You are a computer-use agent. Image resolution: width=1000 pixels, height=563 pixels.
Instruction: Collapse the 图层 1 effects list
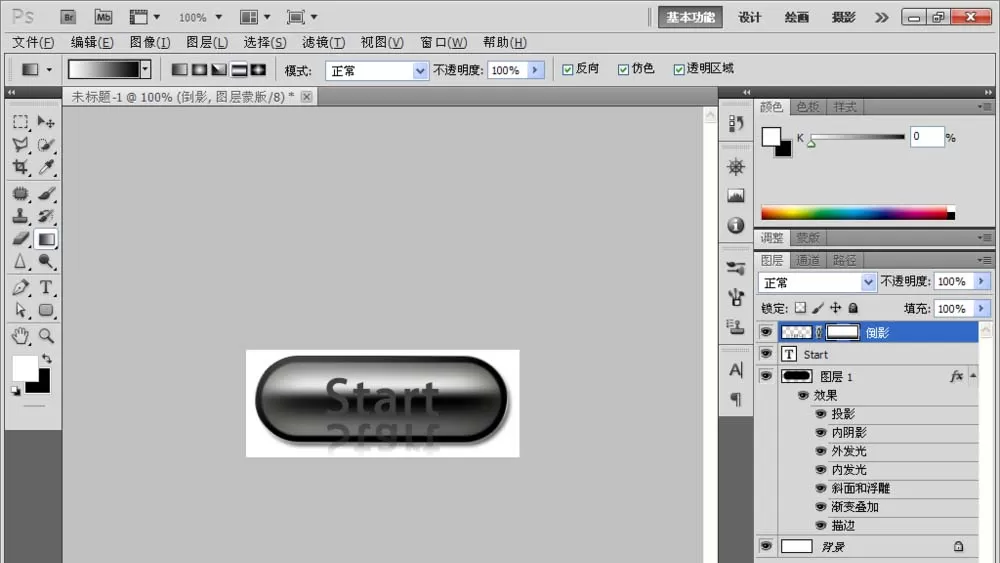pyautogui.click(x=973, y=376)
